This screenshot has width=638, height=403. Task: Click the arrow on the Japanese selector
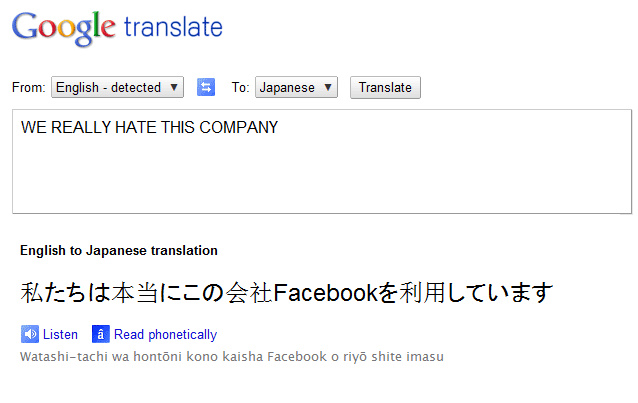click(x=329, y=87)
